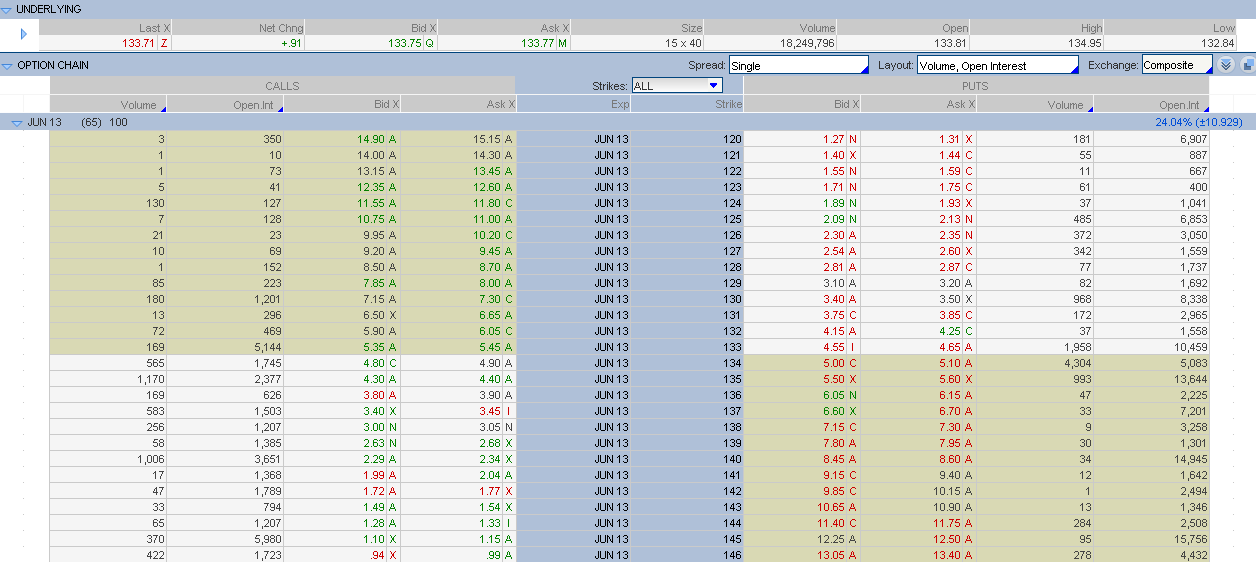Expand the underlying quote row arrow
1256x562 pixels.
click(23, 34)
